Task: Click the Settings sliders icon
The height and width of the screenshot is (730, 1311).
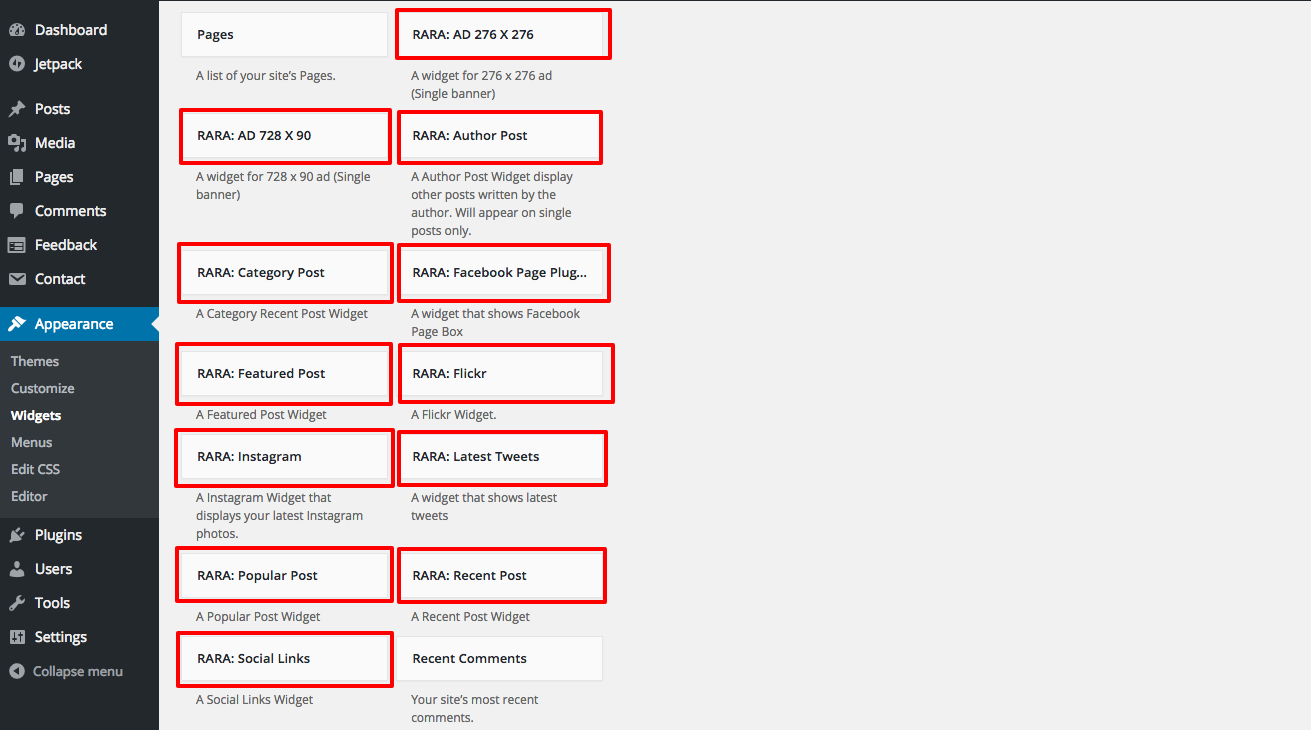Action: click(17, 637)
